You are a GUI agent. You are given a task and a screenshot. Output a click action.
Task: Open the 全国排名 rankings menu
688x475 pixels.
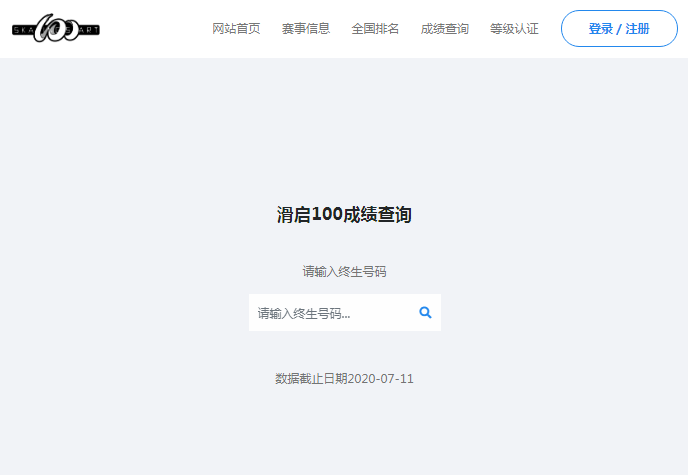(x=375, y=29)
